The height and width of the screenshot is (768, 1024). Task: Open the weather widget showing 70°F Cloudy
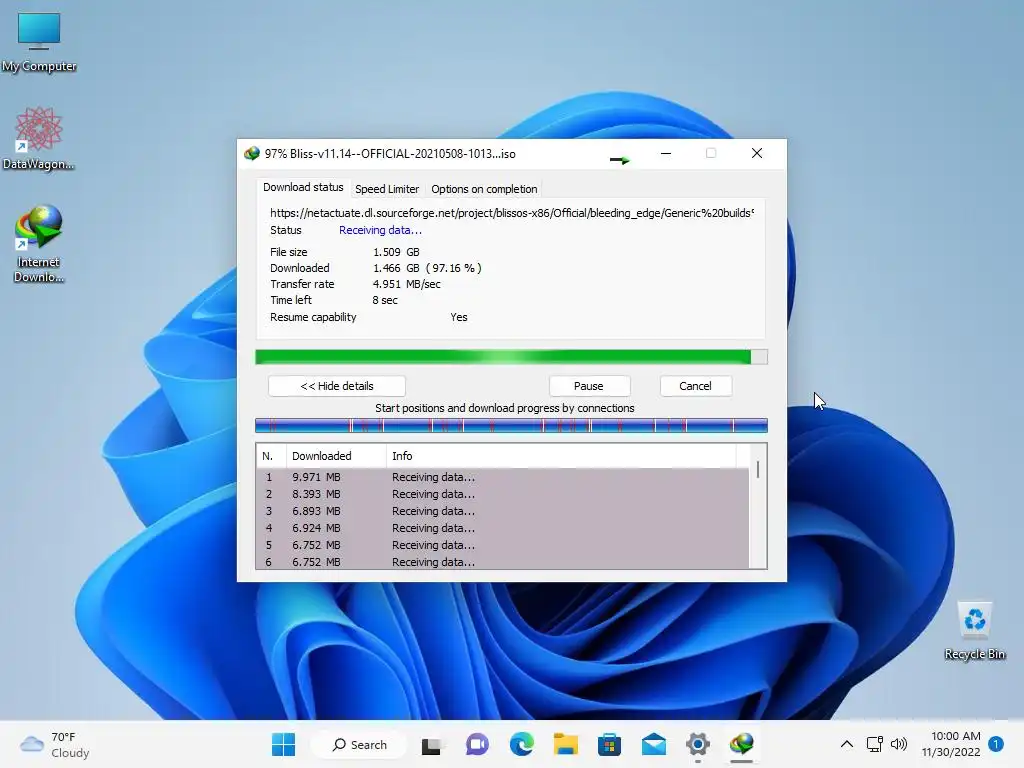55,744
